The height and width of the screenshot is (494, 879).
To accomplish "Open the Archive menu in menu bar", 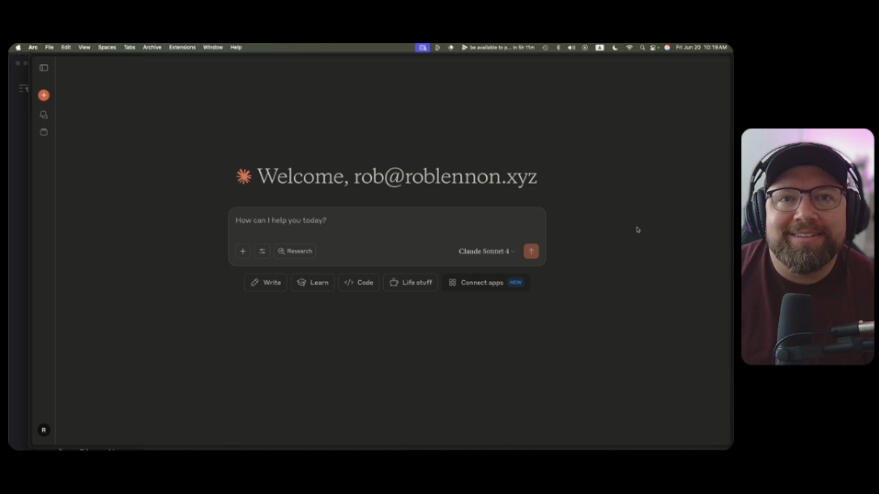I will click(x=152, y=47).
